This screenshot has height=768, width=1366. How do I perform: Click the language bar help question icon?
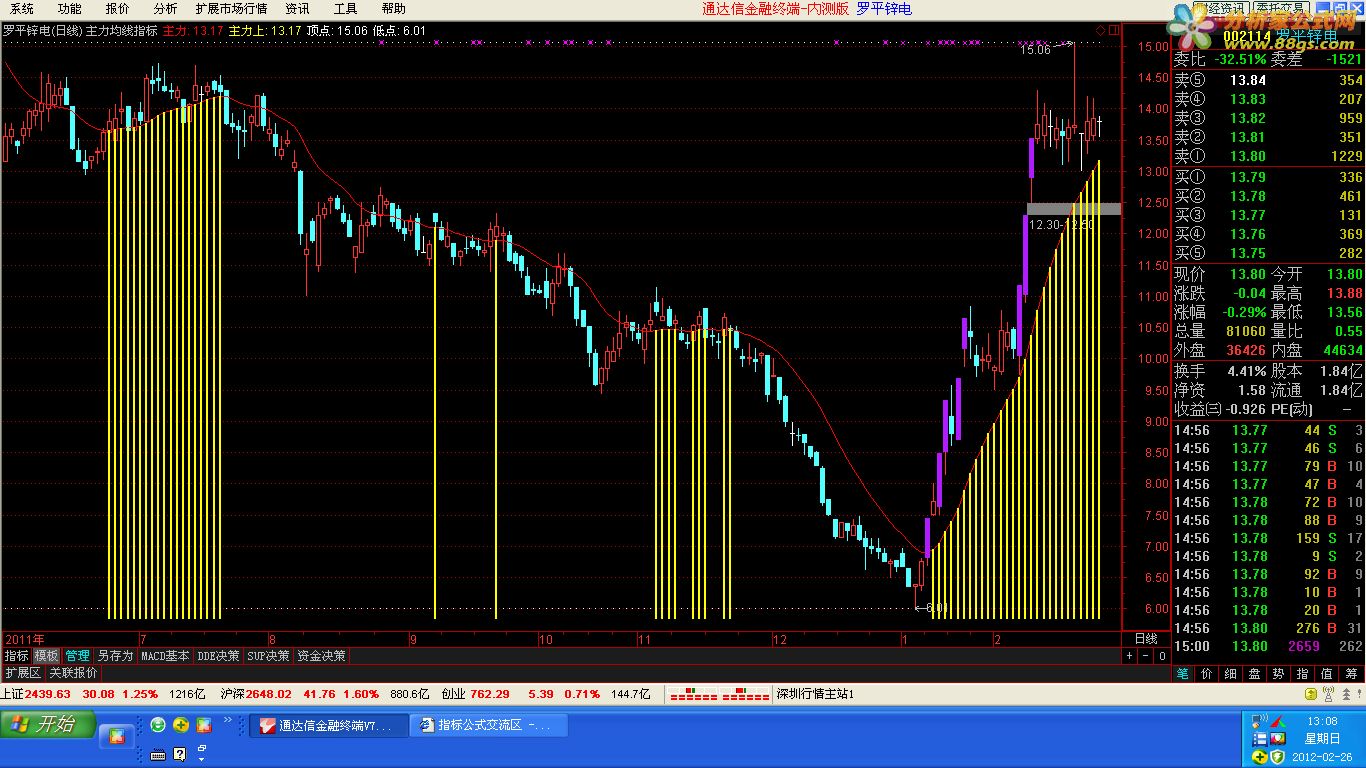(180, 754)
